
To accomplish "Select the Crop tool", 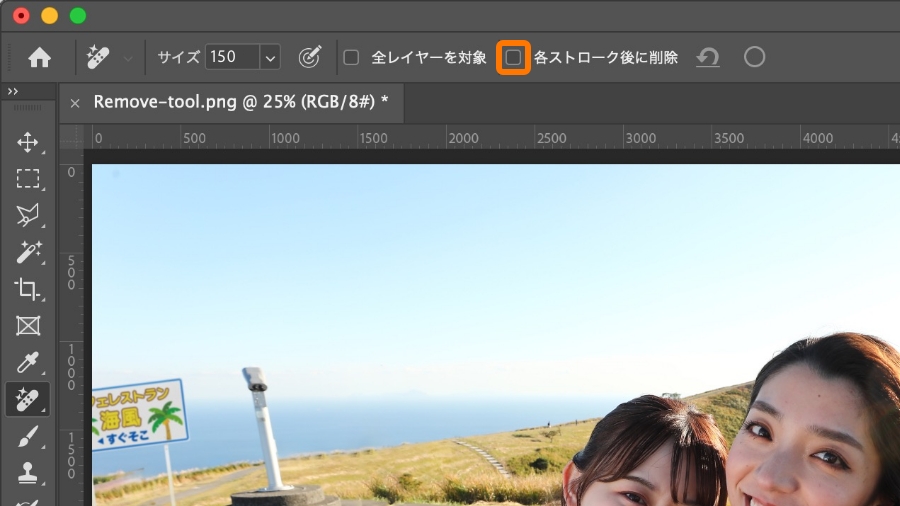I will (28, 289).
